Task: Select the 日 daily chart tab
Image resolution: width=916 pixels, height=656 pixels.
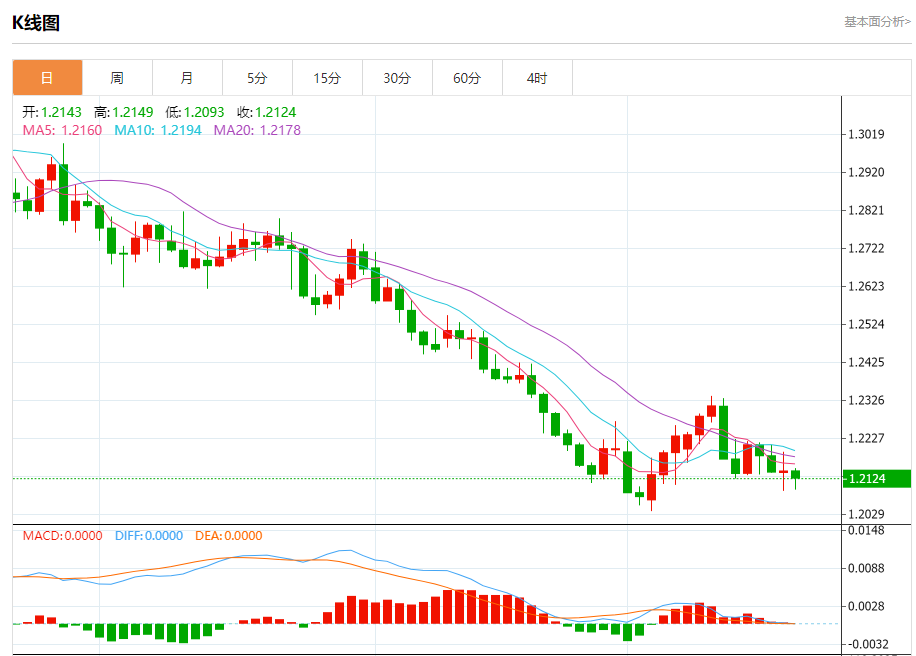Action: pyautogui.click(x=47, y=77)
